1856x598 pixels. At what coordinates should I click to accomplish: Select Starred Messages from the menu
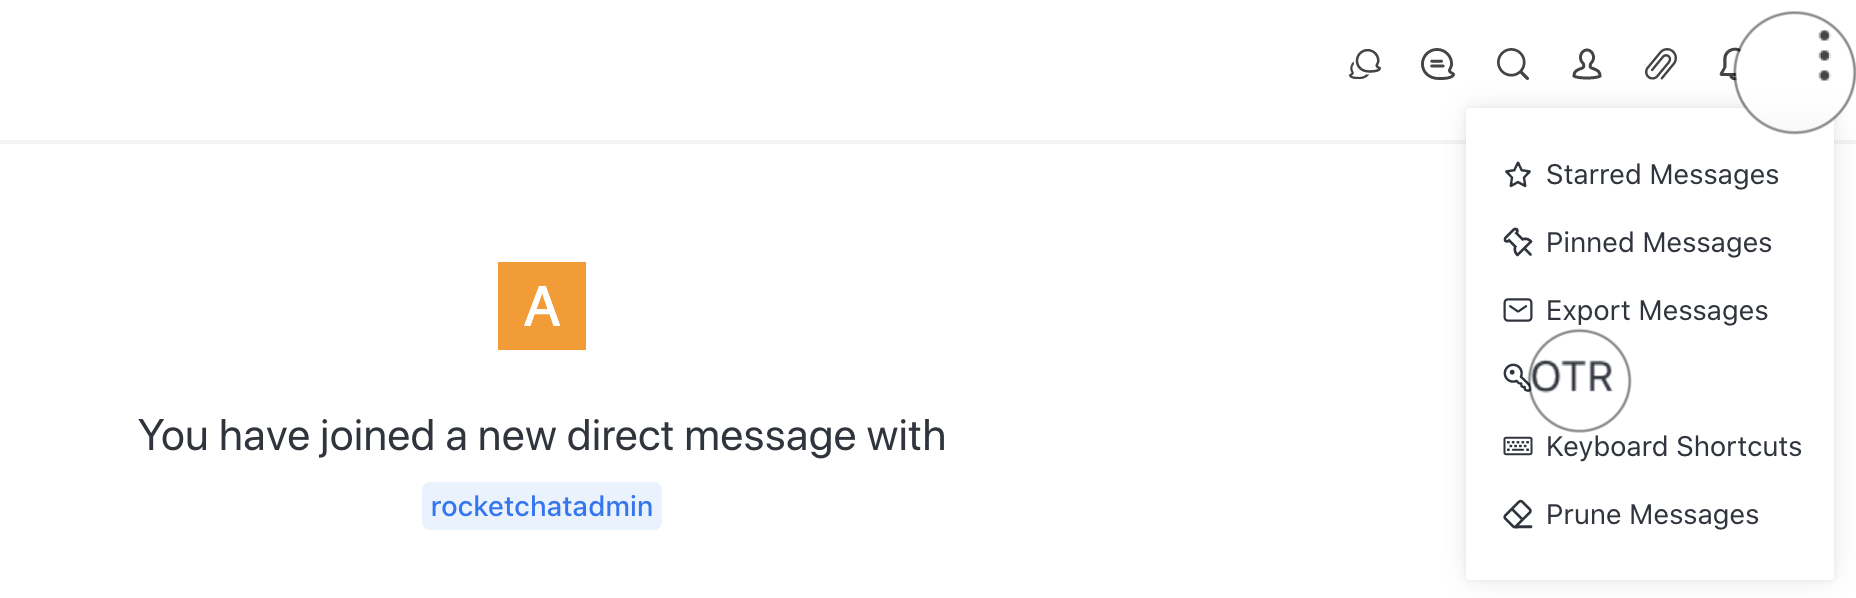(1661, 175)
